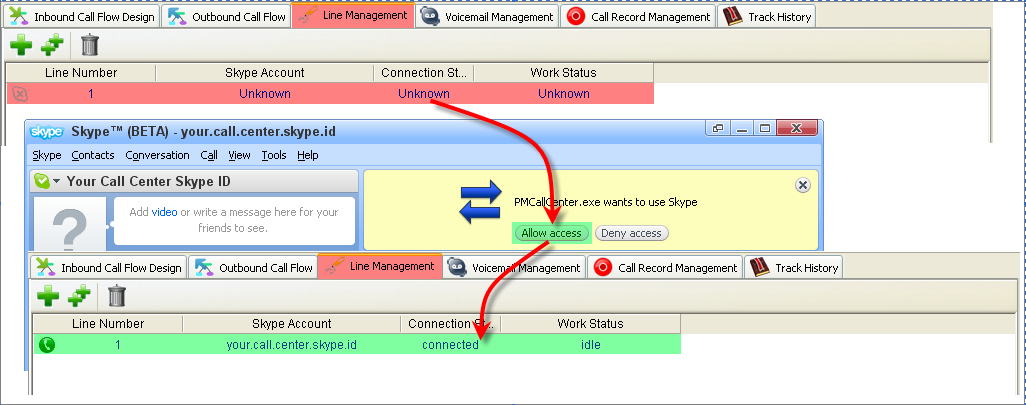
Task: Open the upper Voicemail Management tab
Action: pyautogui.click(x=487, y=17)
